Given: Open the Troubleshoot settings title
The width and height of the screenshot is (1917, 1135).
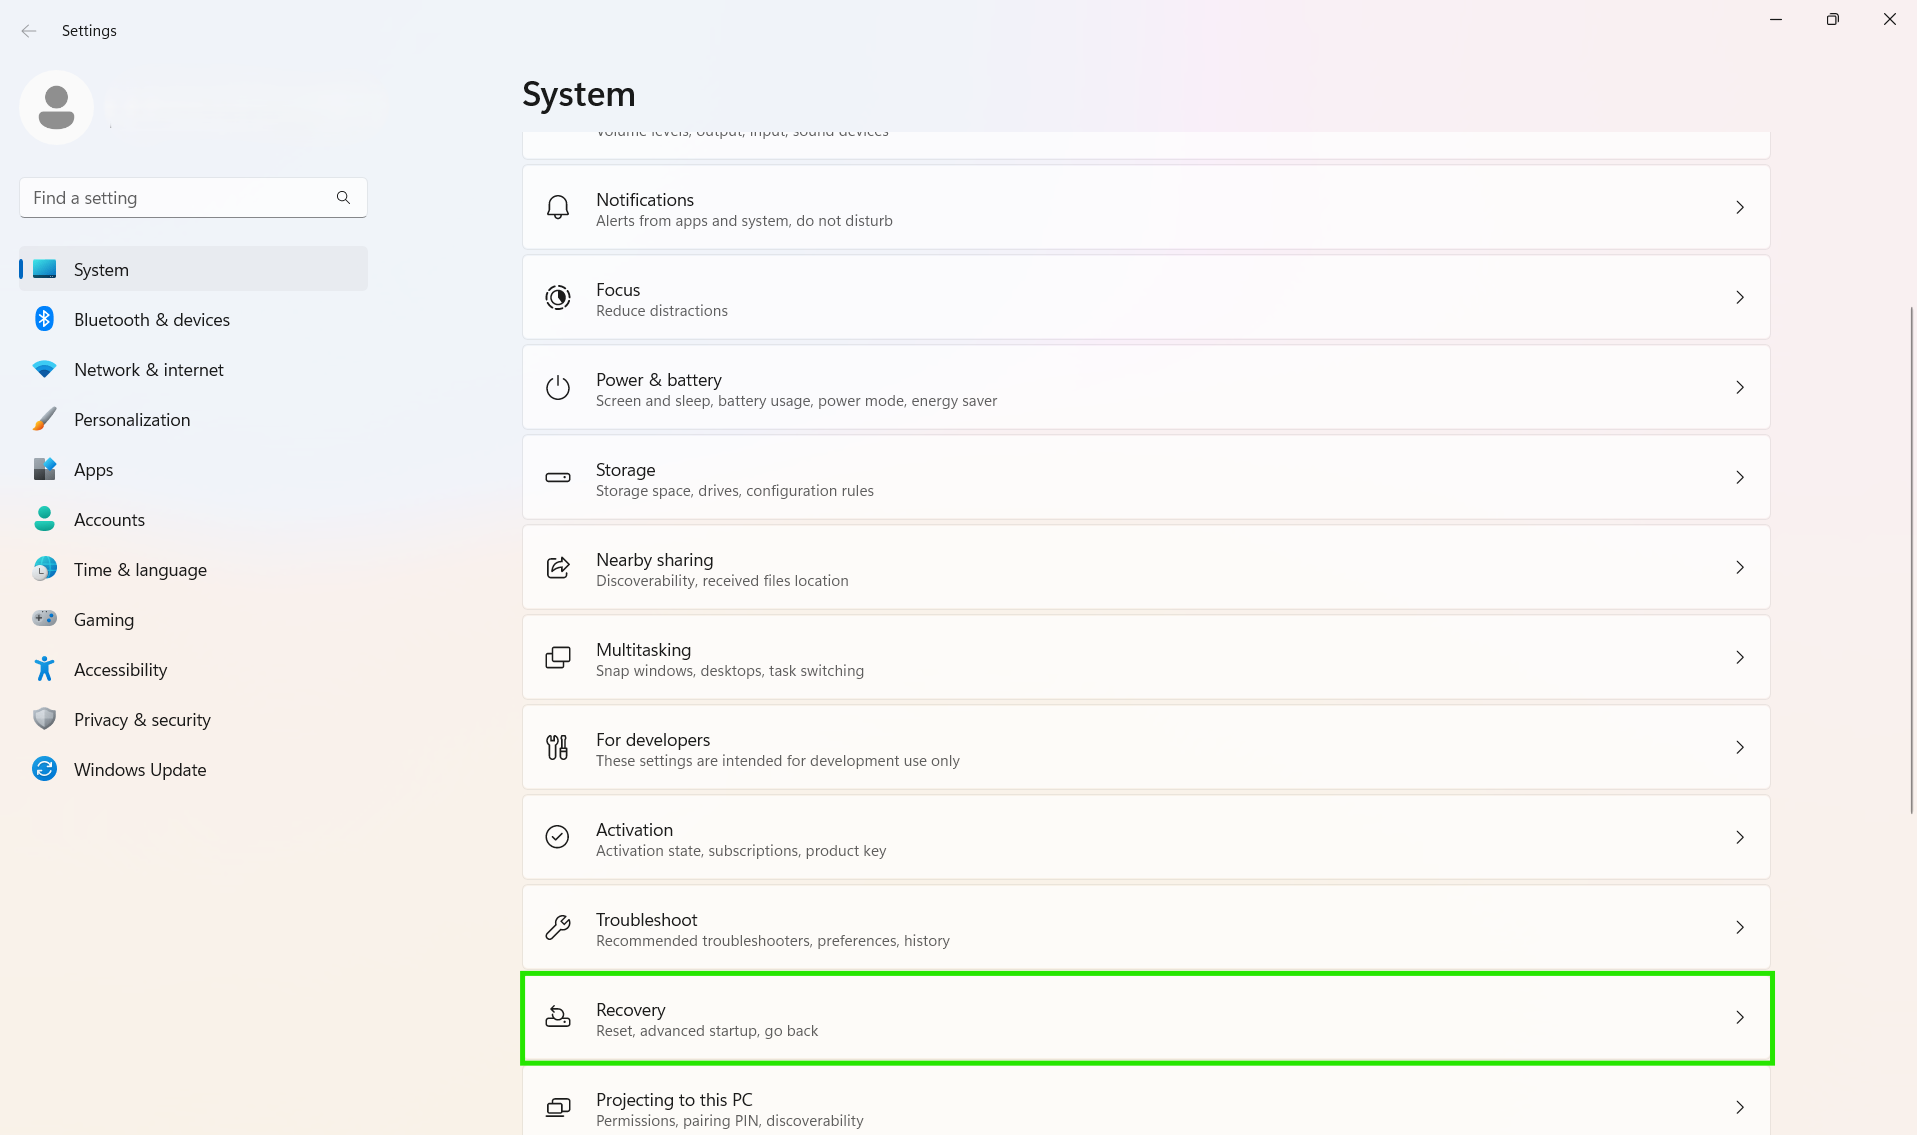Looking at the screenshot, I should click(x=646, y=919).
